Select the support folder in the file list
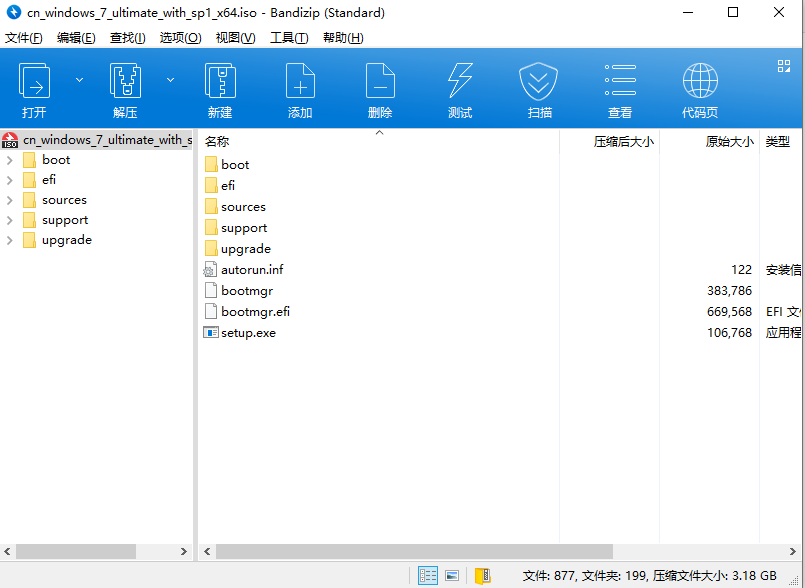The image size is (805, 588). (244, 228)
